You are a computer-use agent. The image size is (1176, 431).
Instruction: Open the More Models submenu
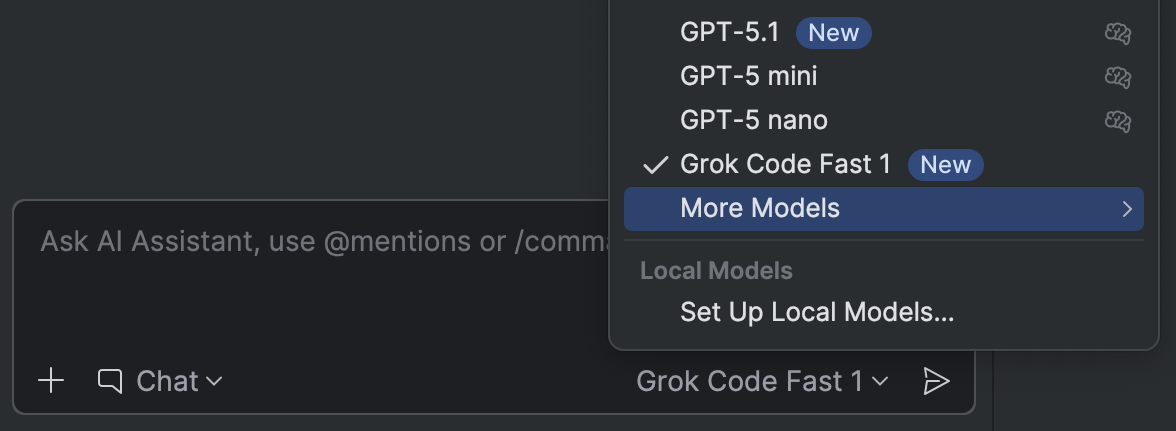tap(760, 208)
